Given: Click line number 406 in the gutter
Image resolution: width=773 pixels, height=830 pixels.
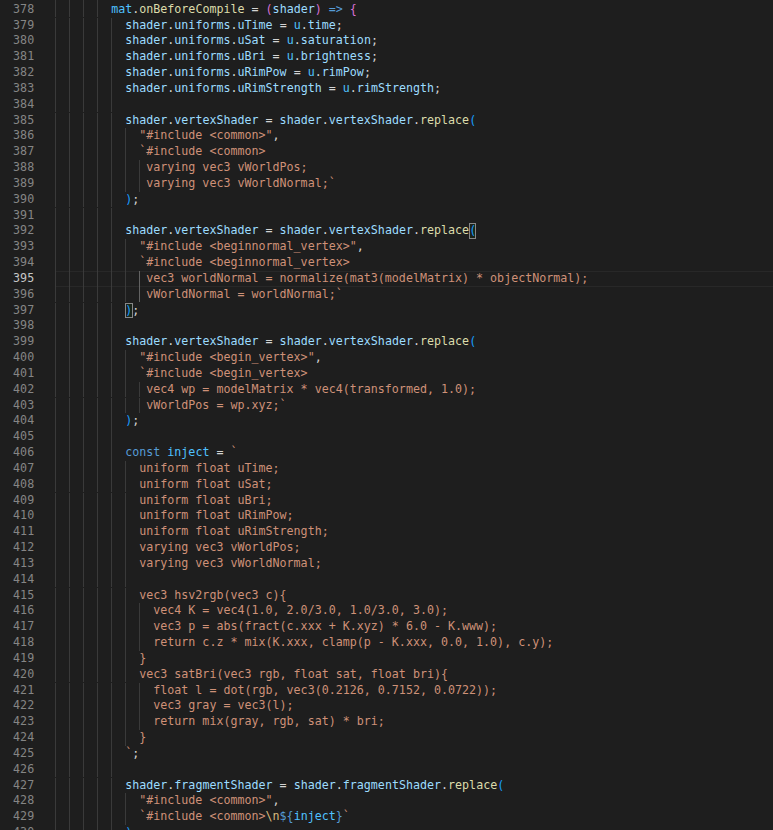Looking at the screenshot, I should [22, 452].
